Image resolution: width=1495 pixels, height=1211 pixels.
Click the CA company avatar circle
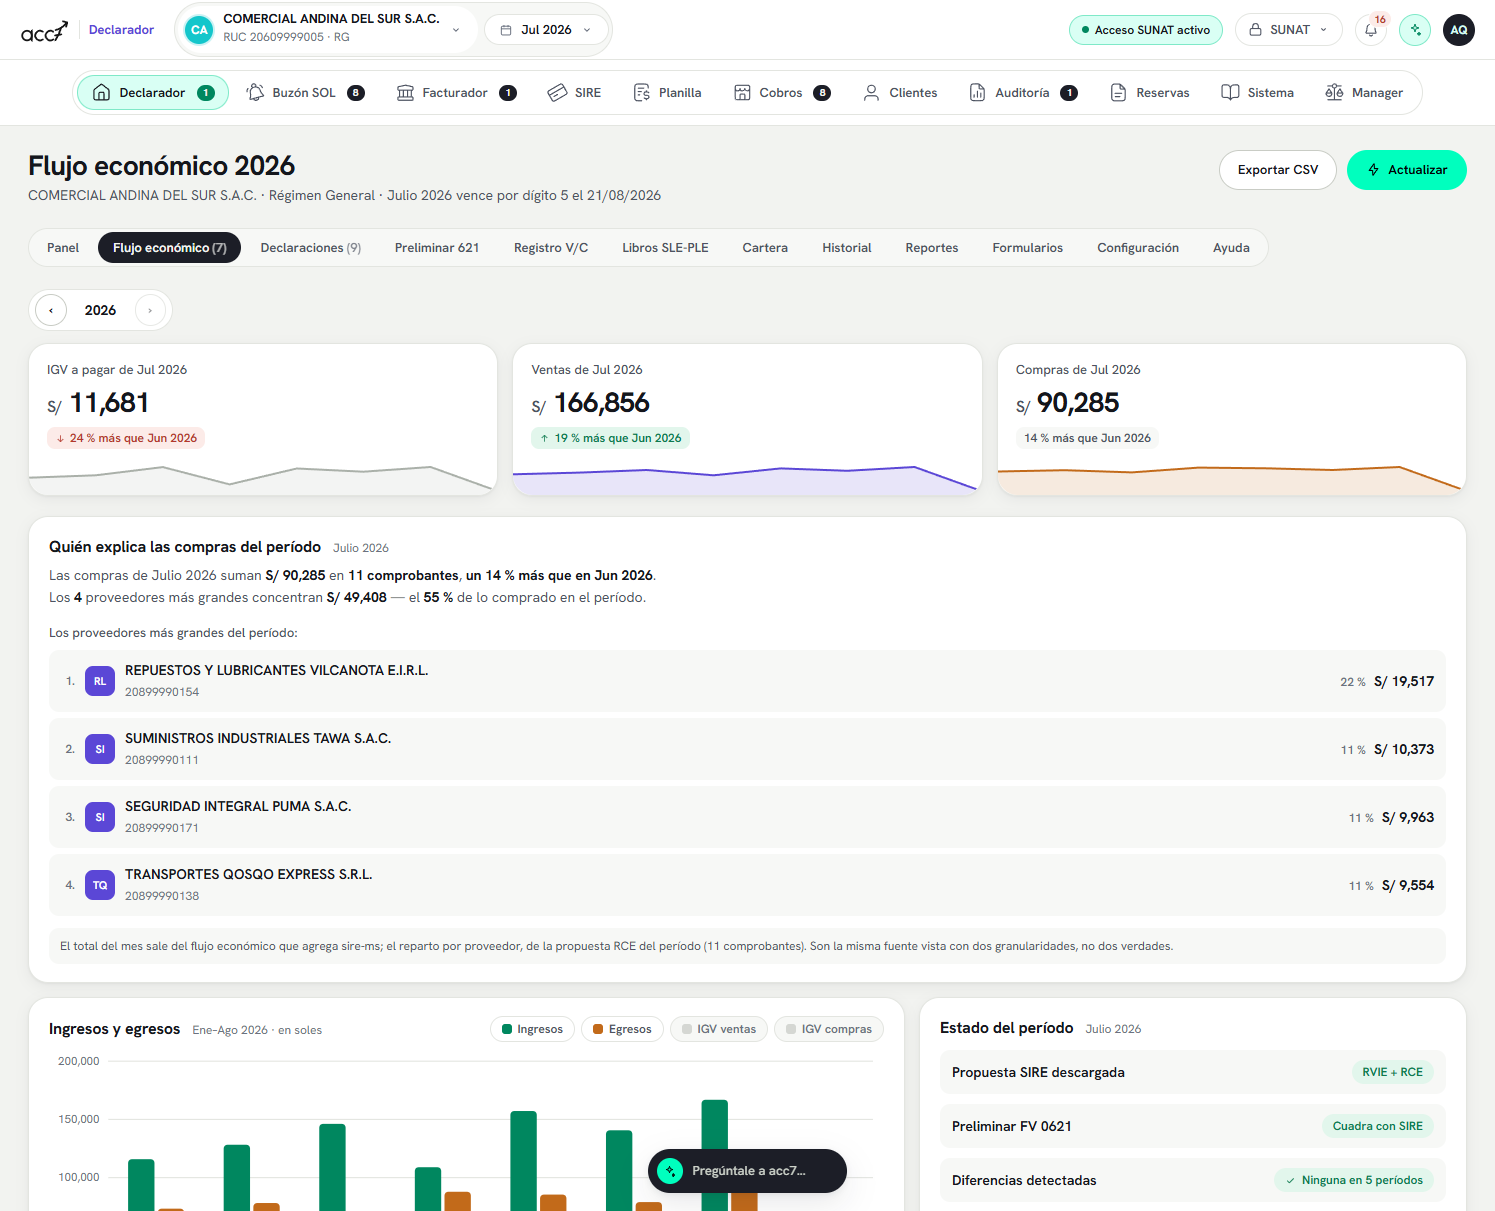[x=200, y=30]
